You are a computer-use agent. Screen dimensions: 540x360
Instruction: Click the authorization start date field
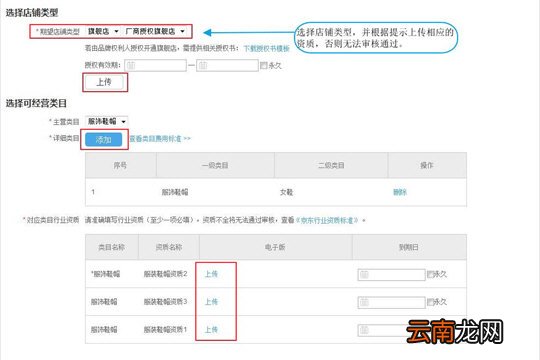(155, 65)
